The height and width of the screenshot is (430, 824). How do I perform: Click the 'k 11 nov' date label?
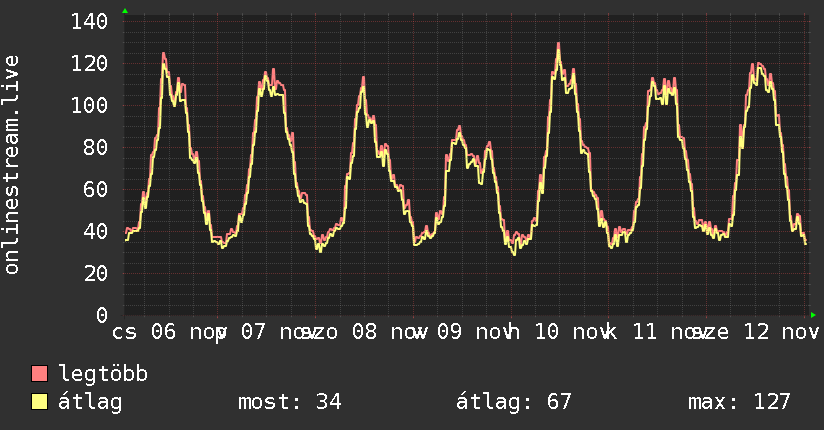[x=656, y=332]
